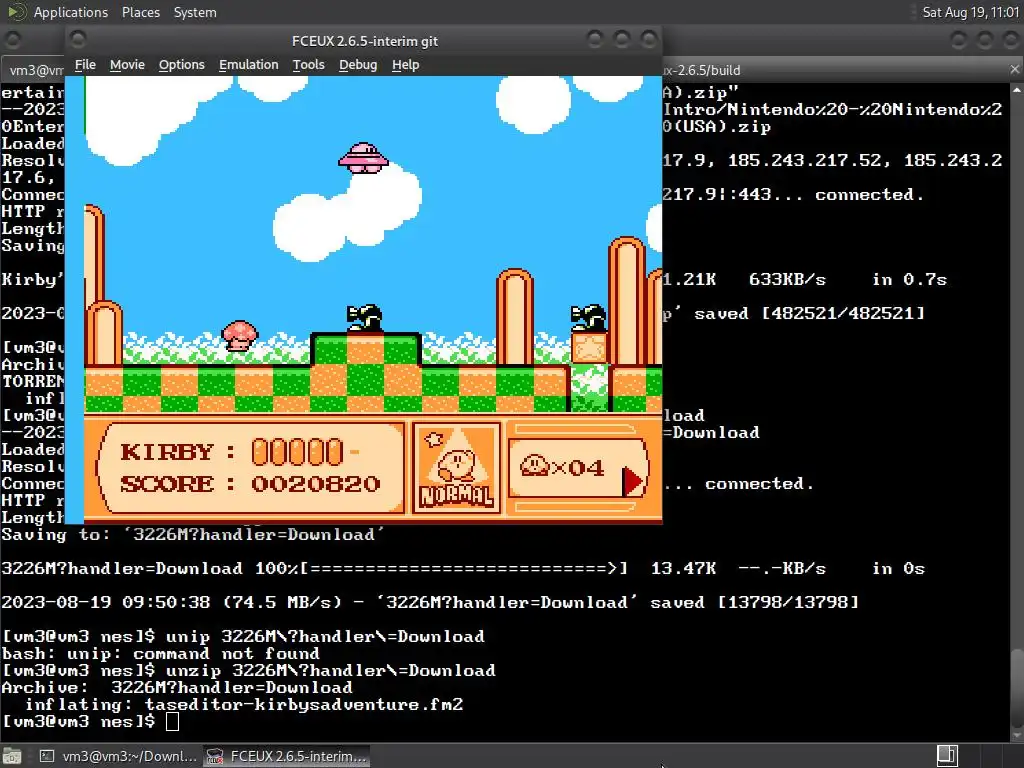Click the star block in the game

(589, 347)
